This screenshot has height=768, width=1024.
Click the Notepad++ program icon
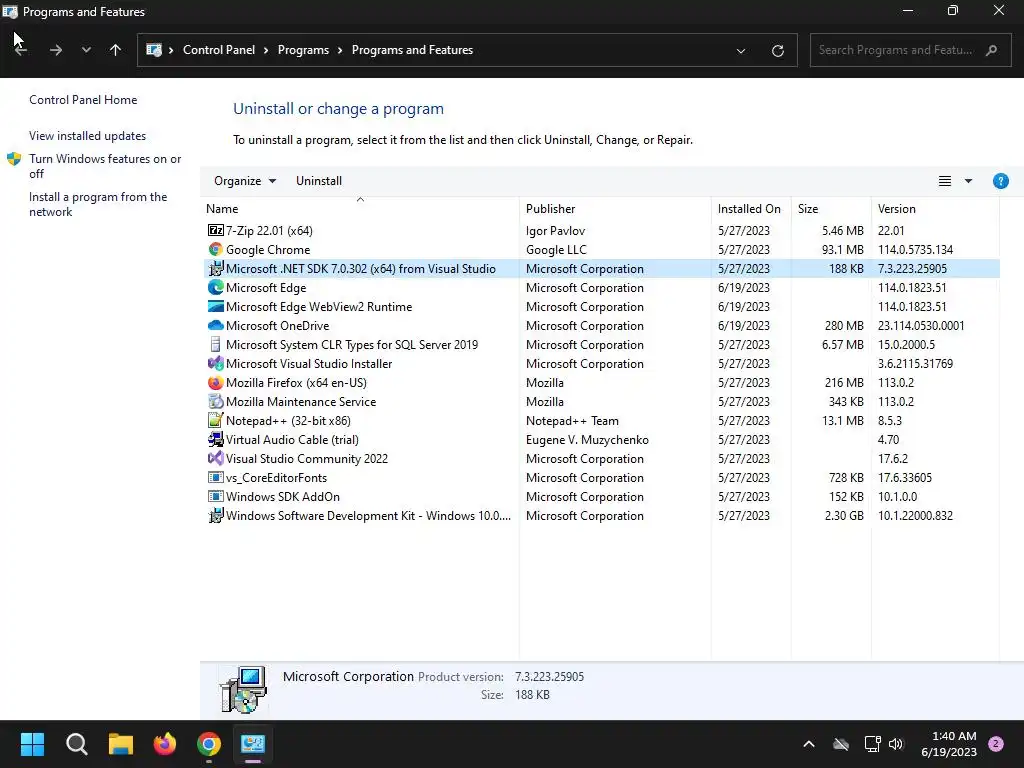[x=216, y=421]
